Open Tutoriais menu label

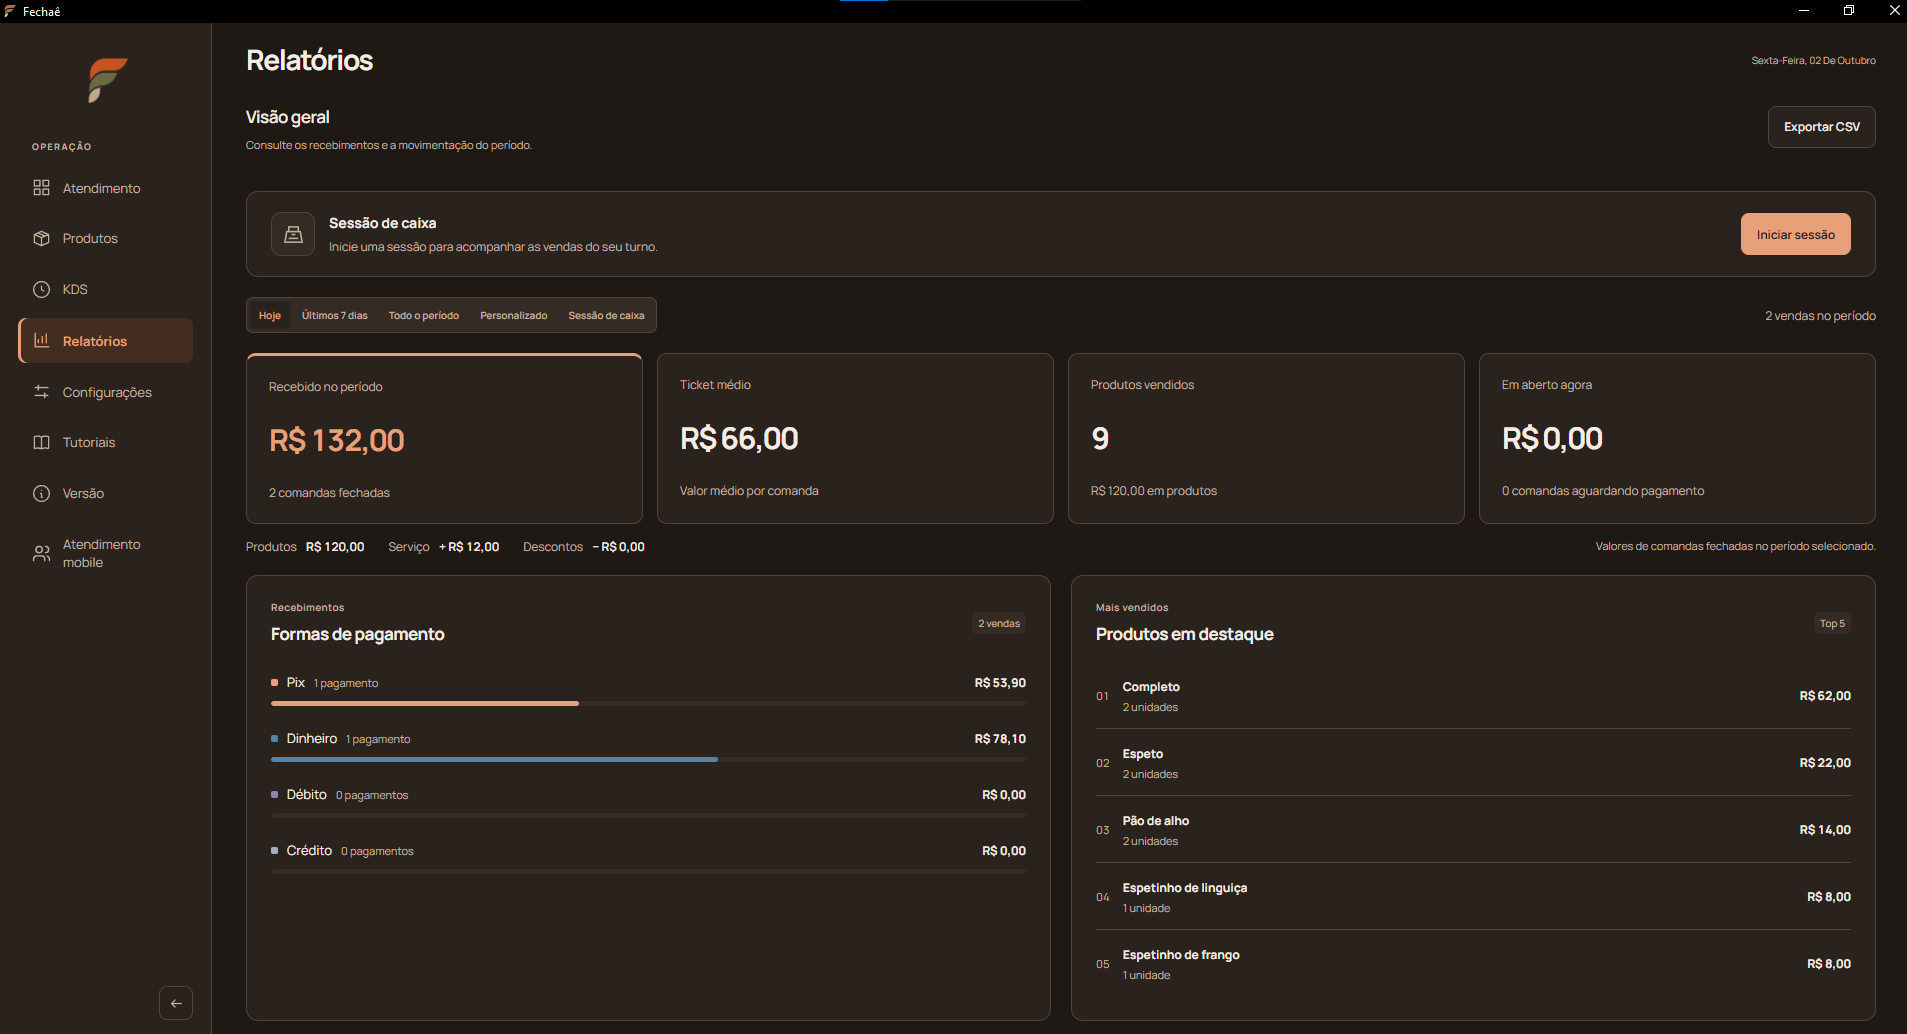[89, 442]
